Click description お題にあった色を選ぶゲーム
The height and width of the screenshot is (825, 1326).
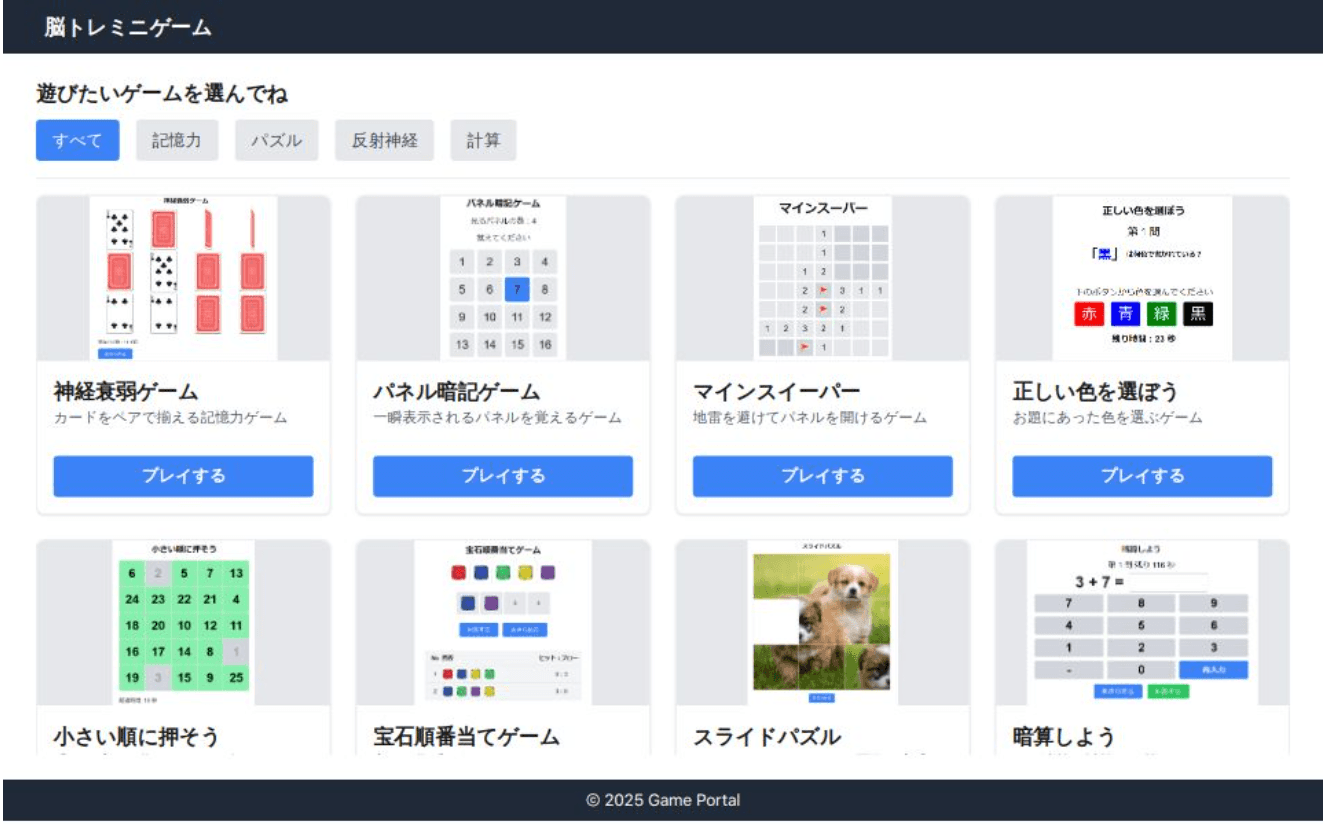coord(1107,418)
